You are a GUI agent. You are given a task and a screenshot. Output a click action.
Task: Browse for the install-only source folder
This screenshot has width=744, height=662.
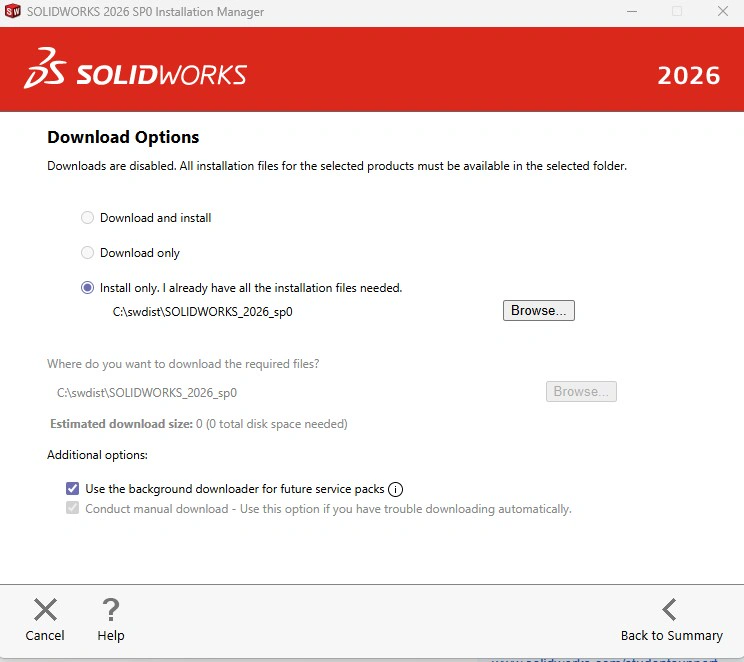(539, 310)
